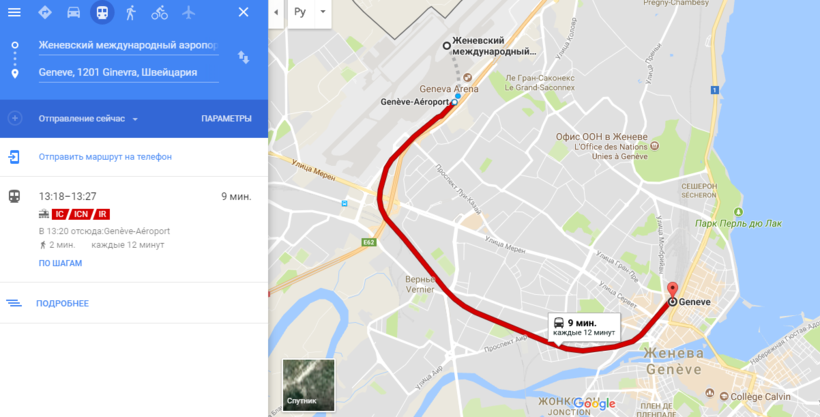The width and height of the screenshot is (820, 417).
Task: Select the best route directions icon
Action: 45,12
